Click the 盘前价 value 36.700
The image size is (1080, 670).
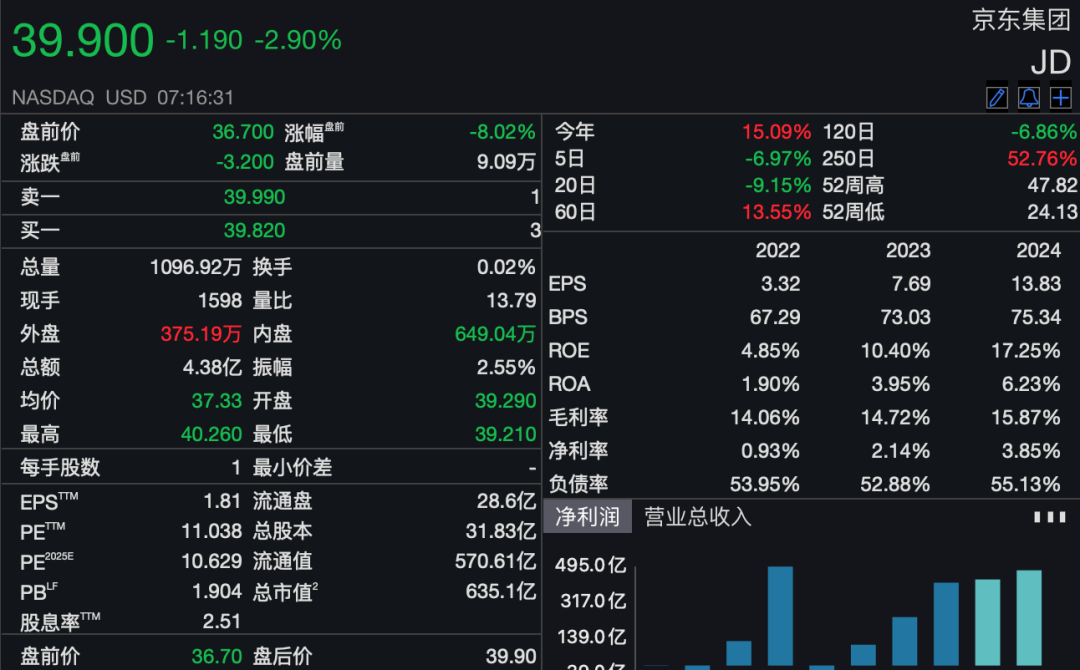[x=243, y=132]
